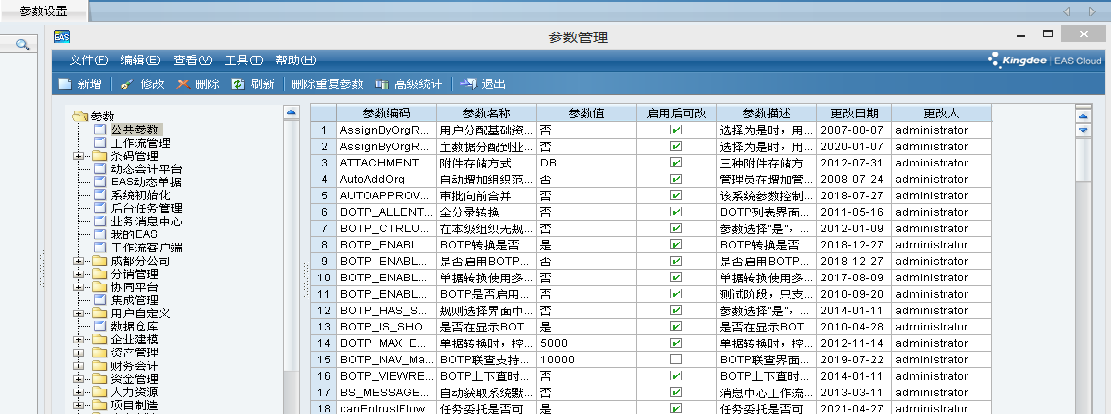
Task: Open the 查看(V) menu
Action: tap(193, 61)
